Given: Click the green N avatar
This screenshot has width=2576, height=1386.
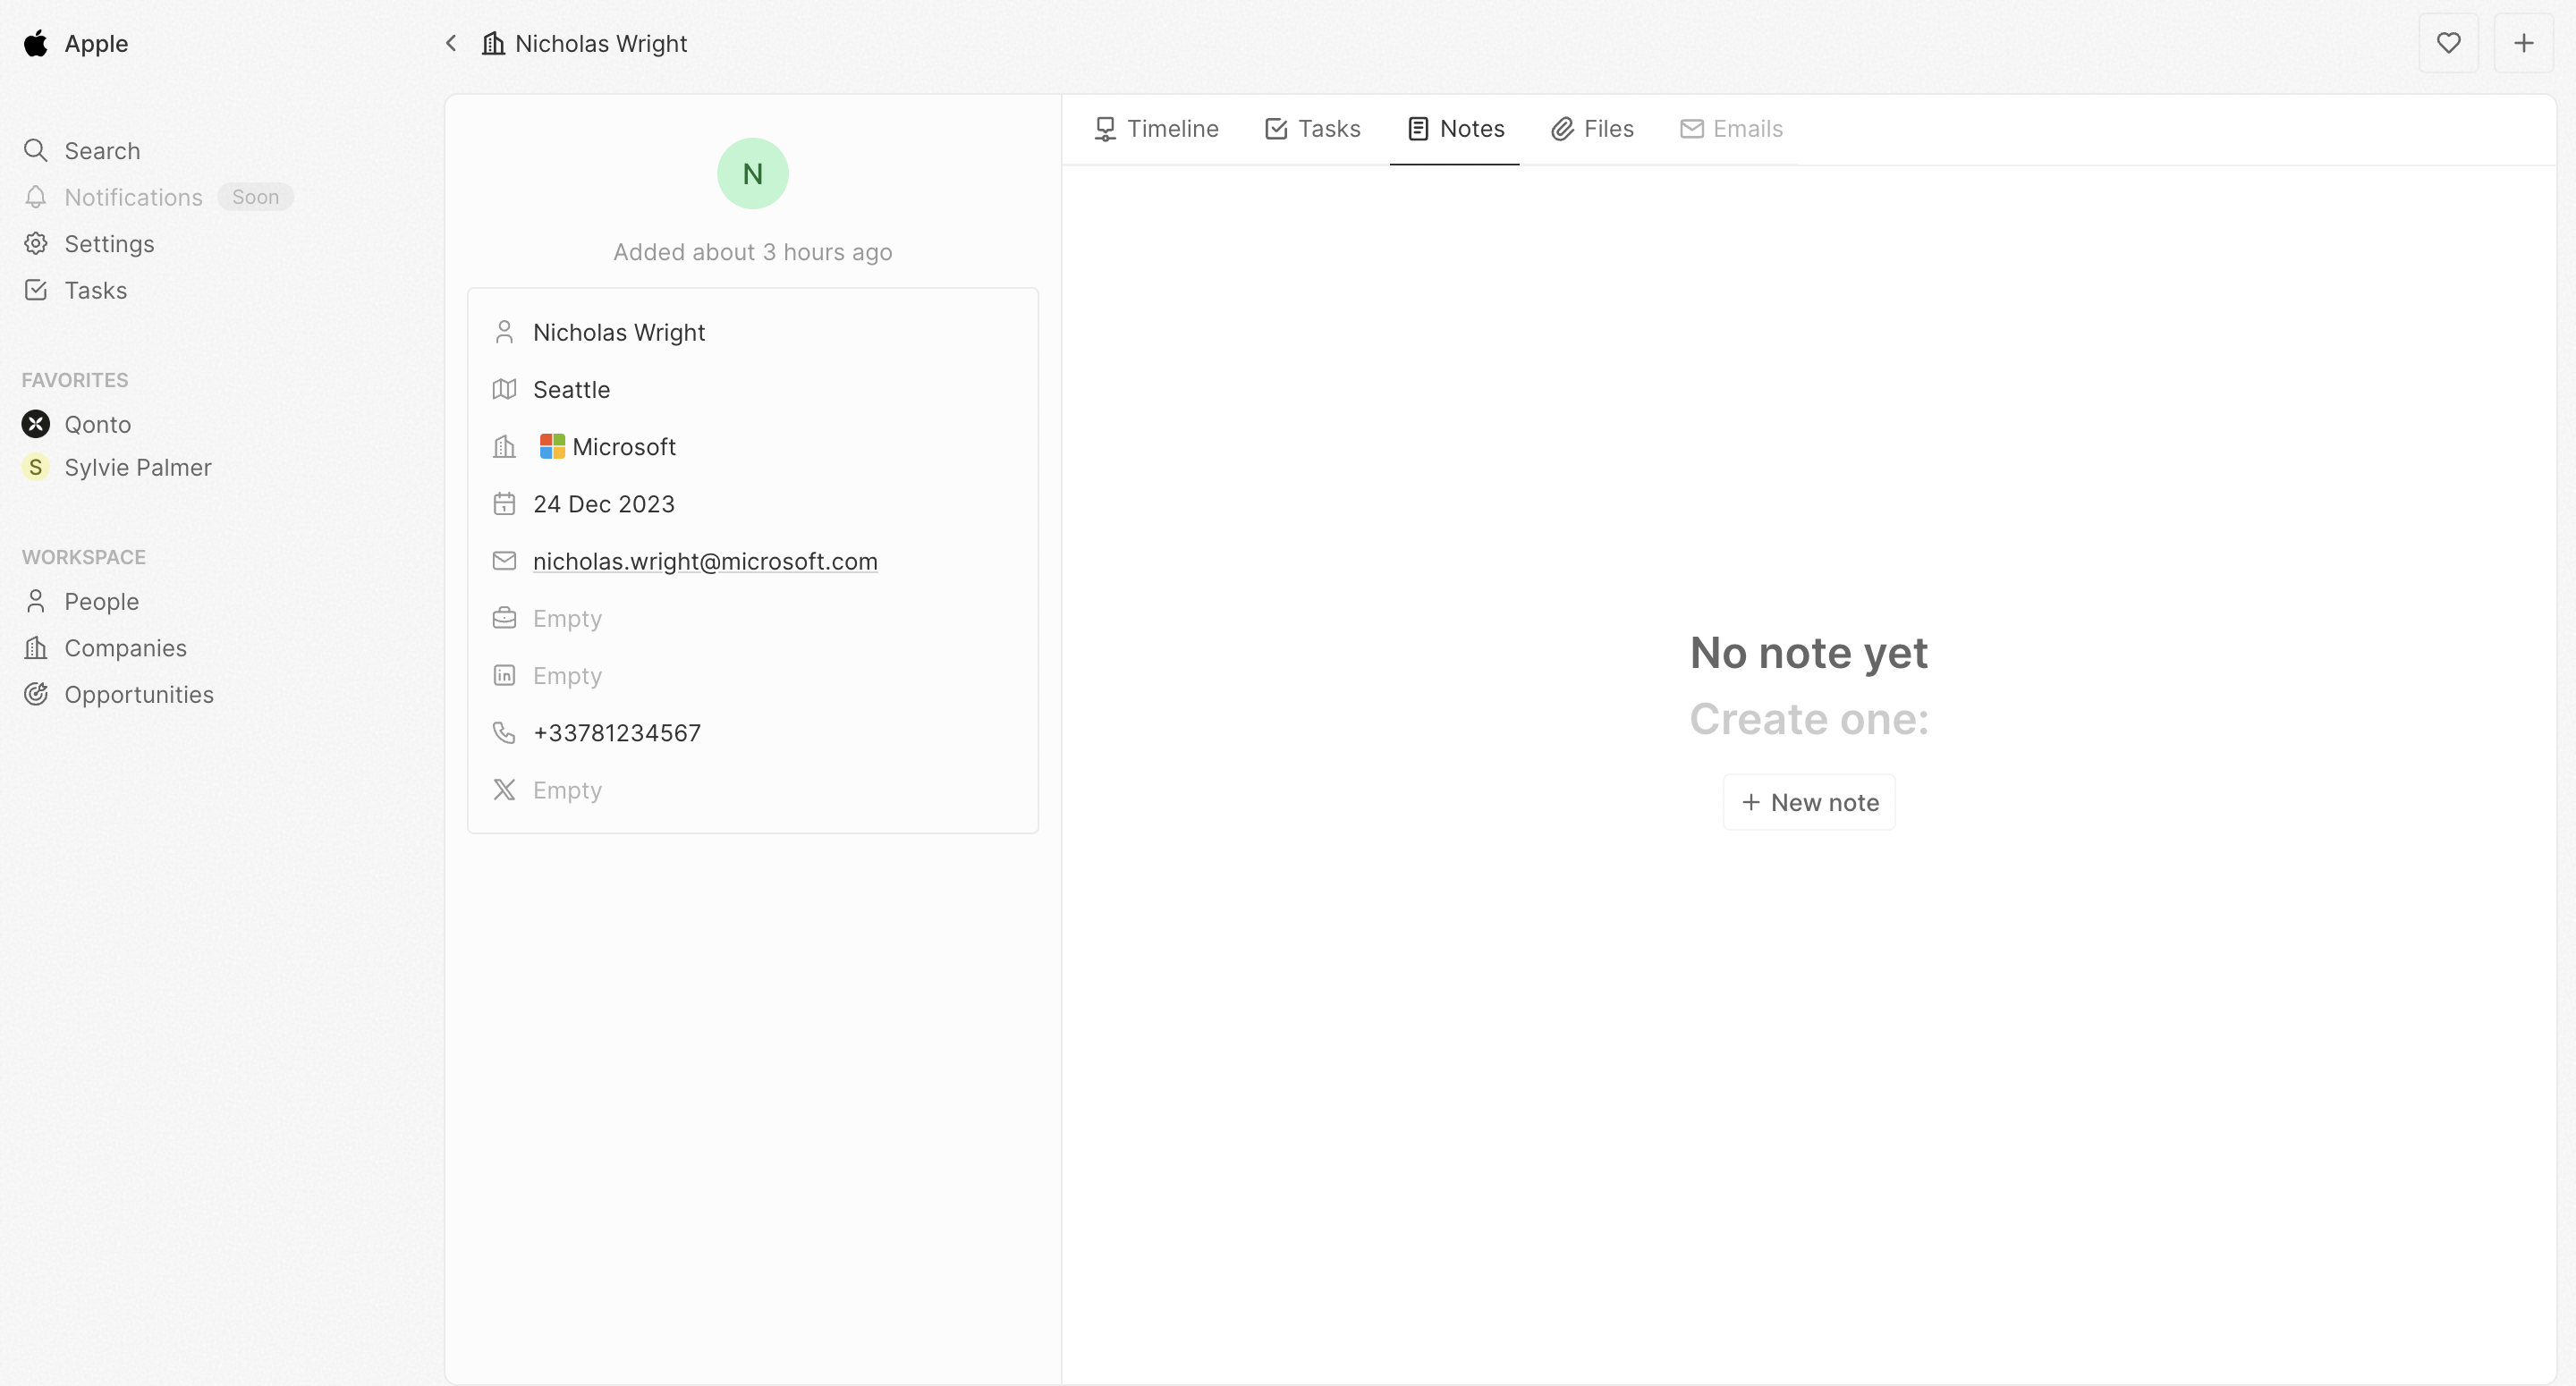Looking at the screenshot, I should point(752,174).
